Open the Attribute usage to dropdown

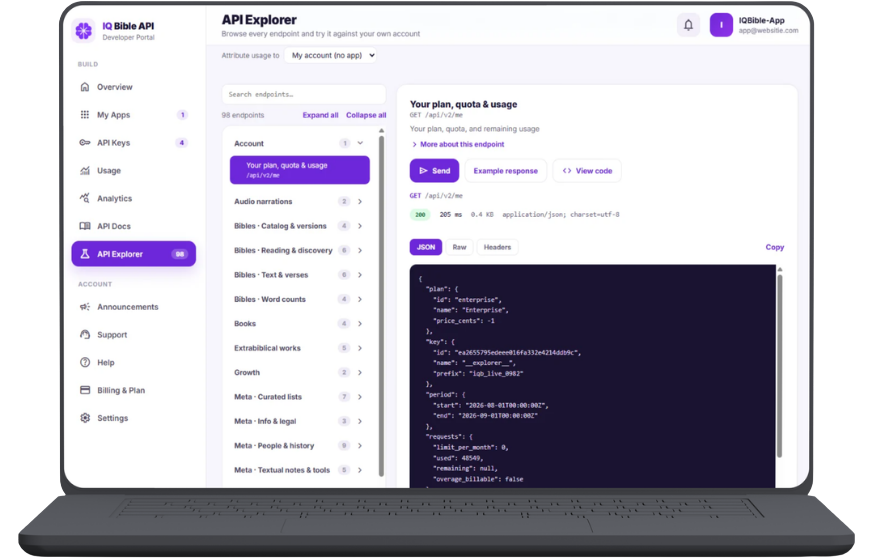click(x=330, y=55)
